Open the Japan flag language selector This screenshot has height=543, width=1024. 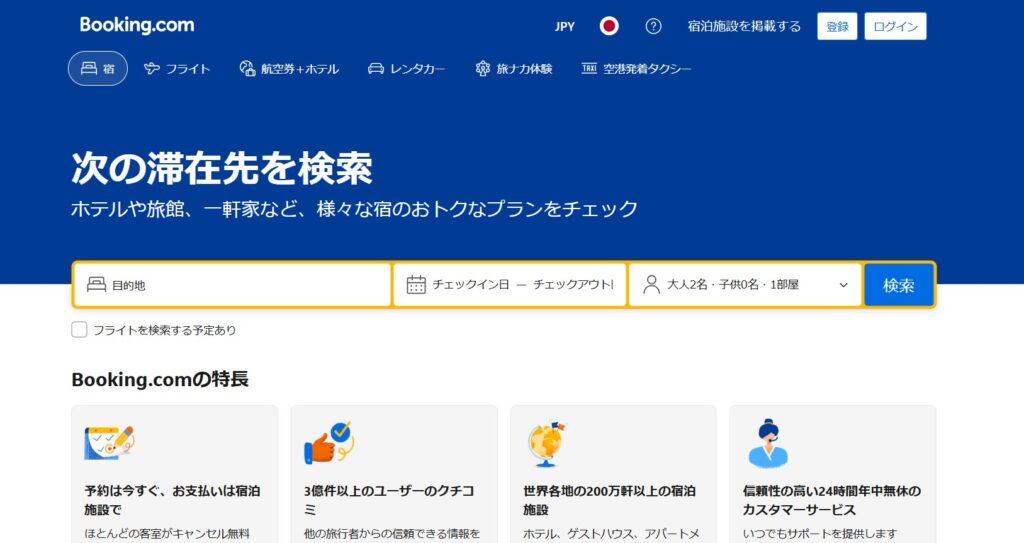(x=609, y=26)
